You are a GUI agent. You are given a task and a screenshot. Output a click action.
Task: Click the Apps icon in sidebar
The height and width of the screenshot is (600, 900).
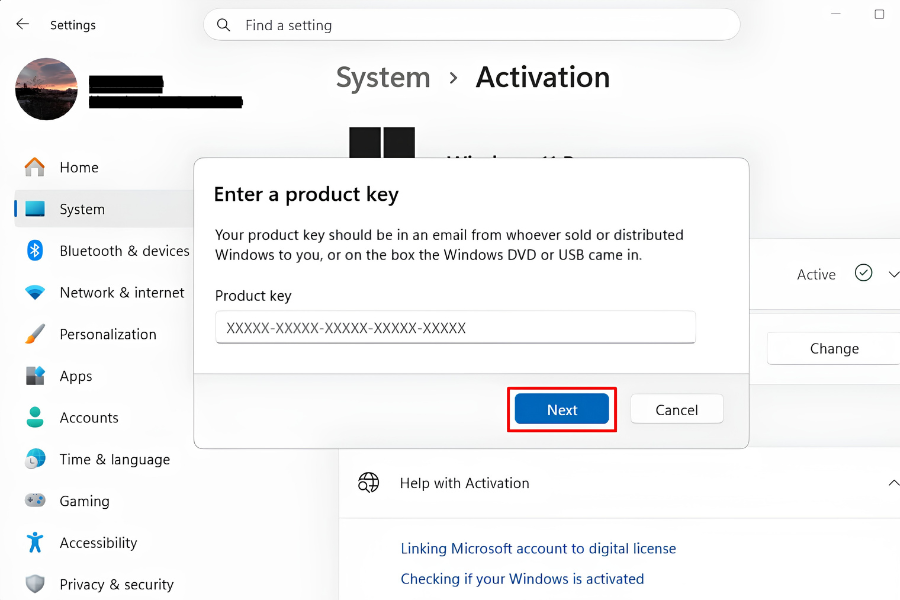(x=35, y=376)
